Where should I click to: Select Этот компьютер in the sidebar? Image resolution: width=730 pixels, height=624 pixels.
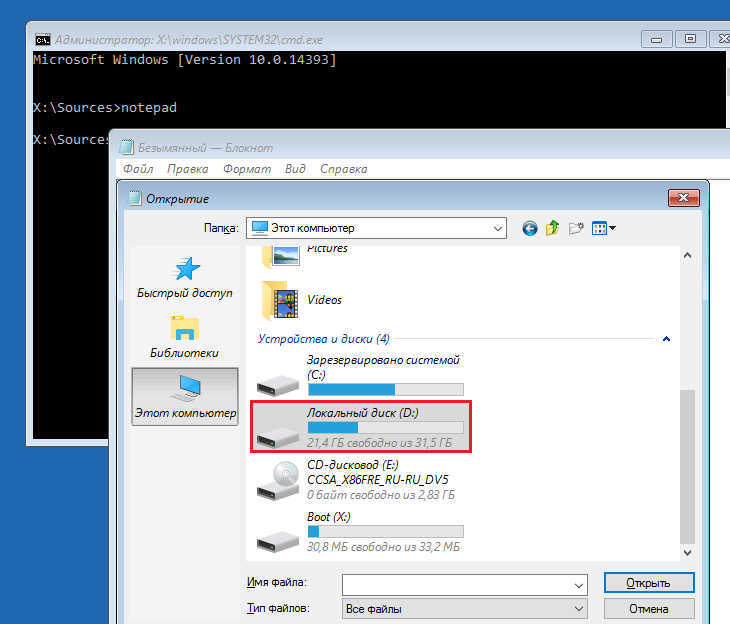(185, 396)
